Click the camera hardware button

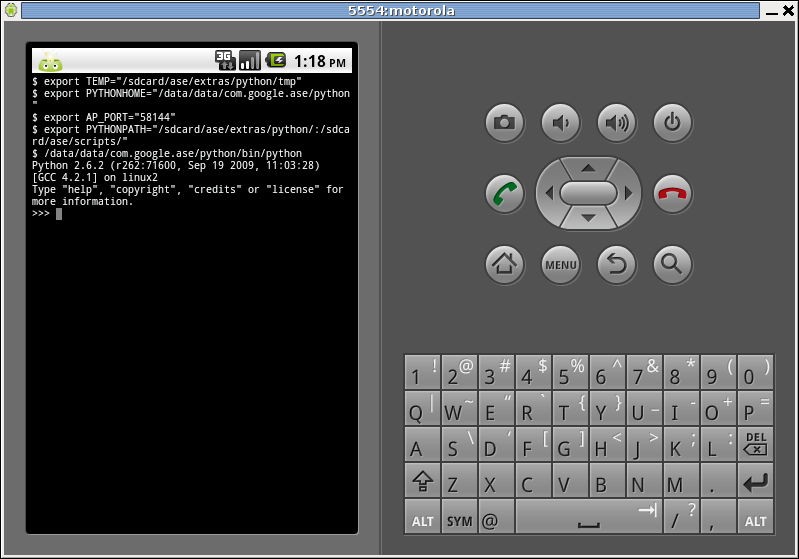pyautogui.click(x=504, y=123)
